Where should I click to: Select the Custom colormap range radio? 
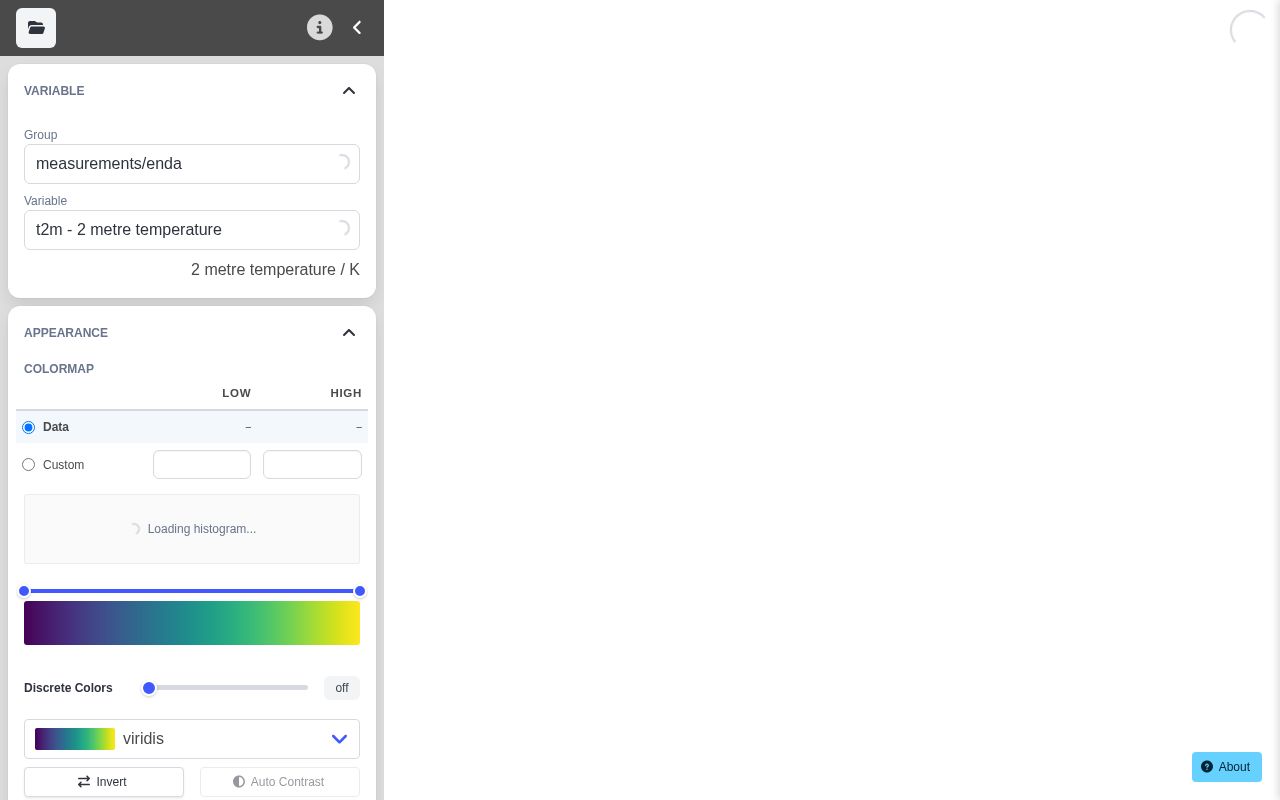click(28, 465)
